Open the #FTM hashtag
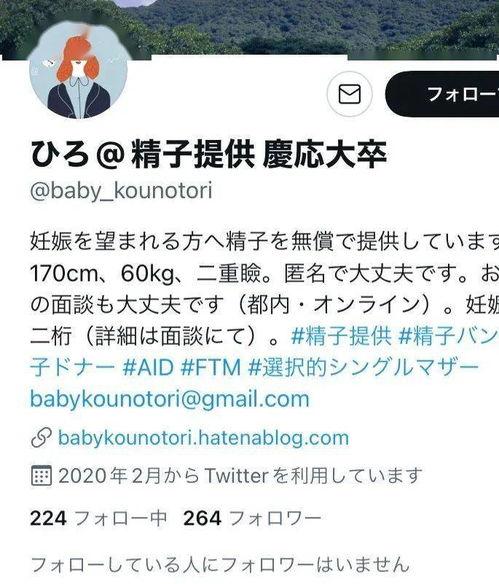499x584 pixels. [211, 367]
